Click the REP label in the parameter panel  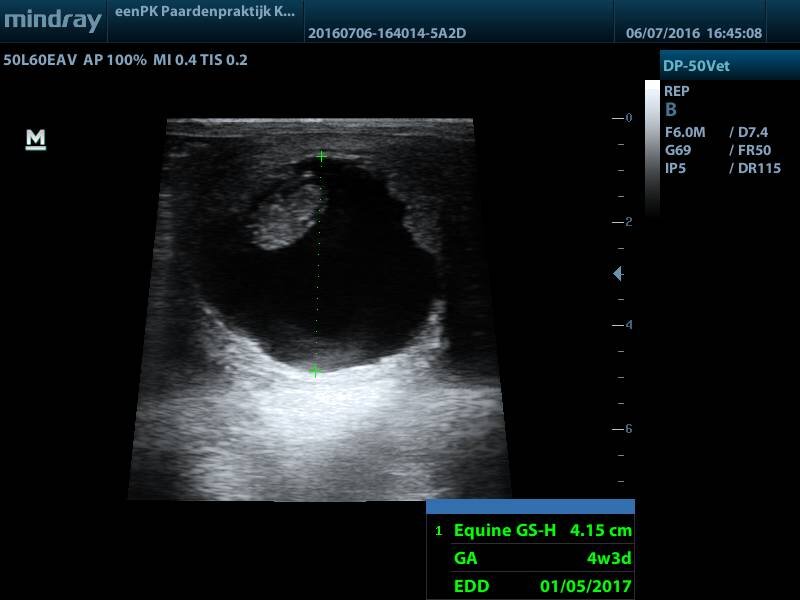[677, 91]
